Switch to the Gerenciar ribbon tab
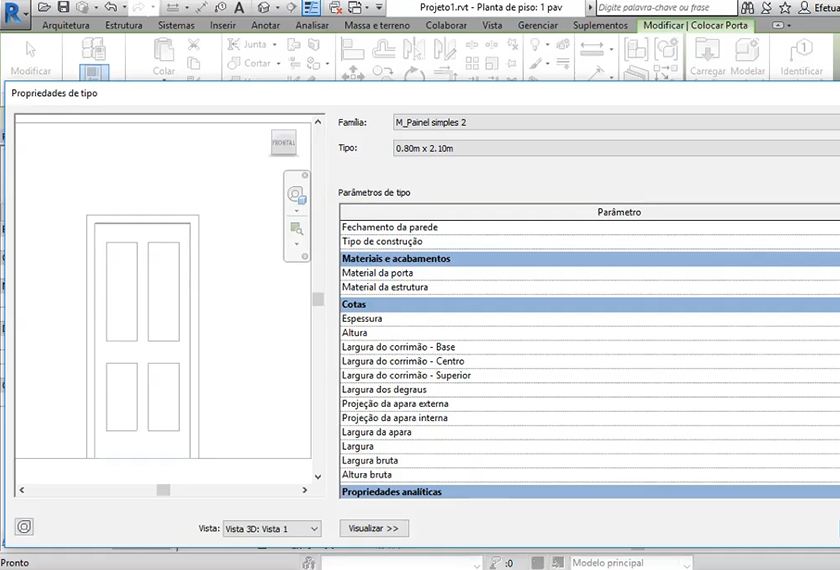This screenshot has height=570, width=840. [x=538, y=25]
